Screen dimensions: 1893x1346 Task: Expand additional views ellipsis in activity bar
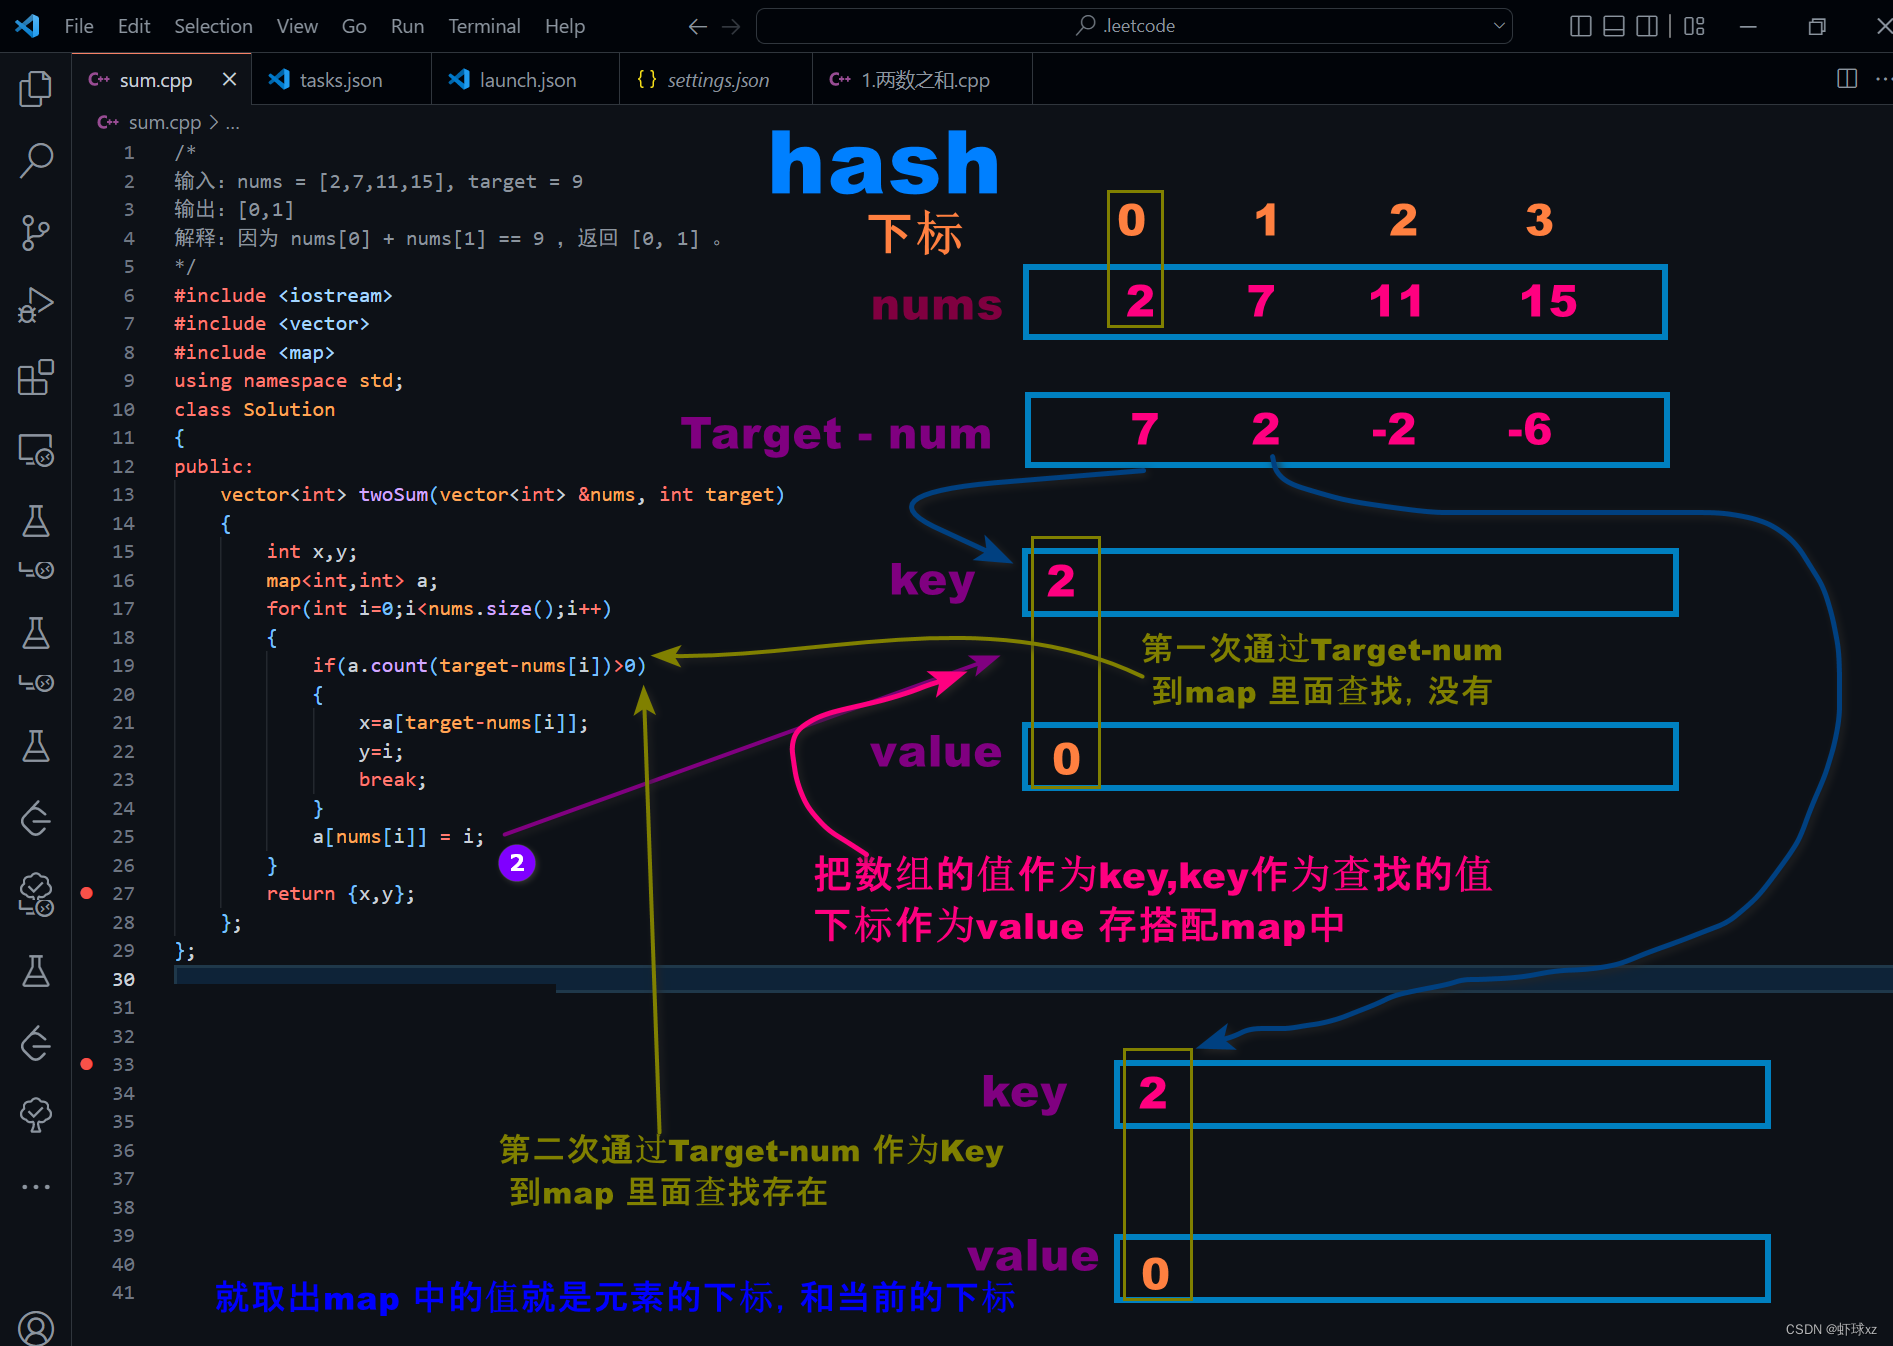(x=36, y=1187)
